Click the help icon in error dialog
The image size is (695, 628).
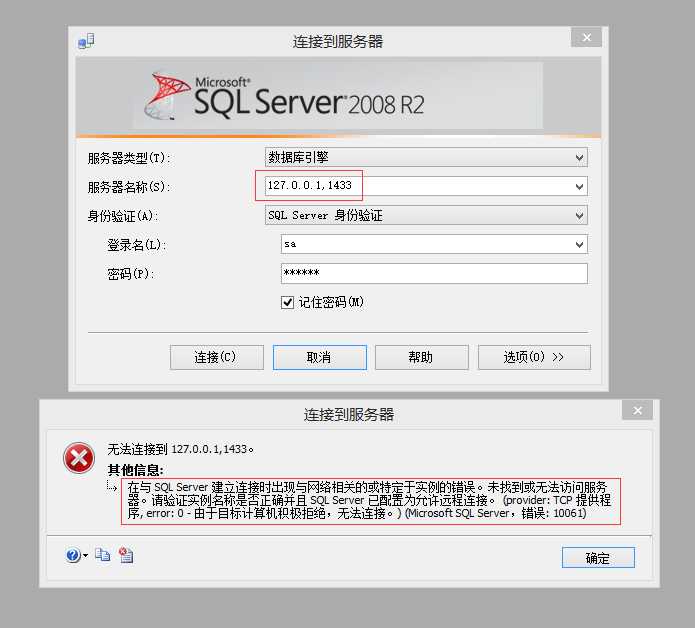pyautogui.click(x=73, y=555)
